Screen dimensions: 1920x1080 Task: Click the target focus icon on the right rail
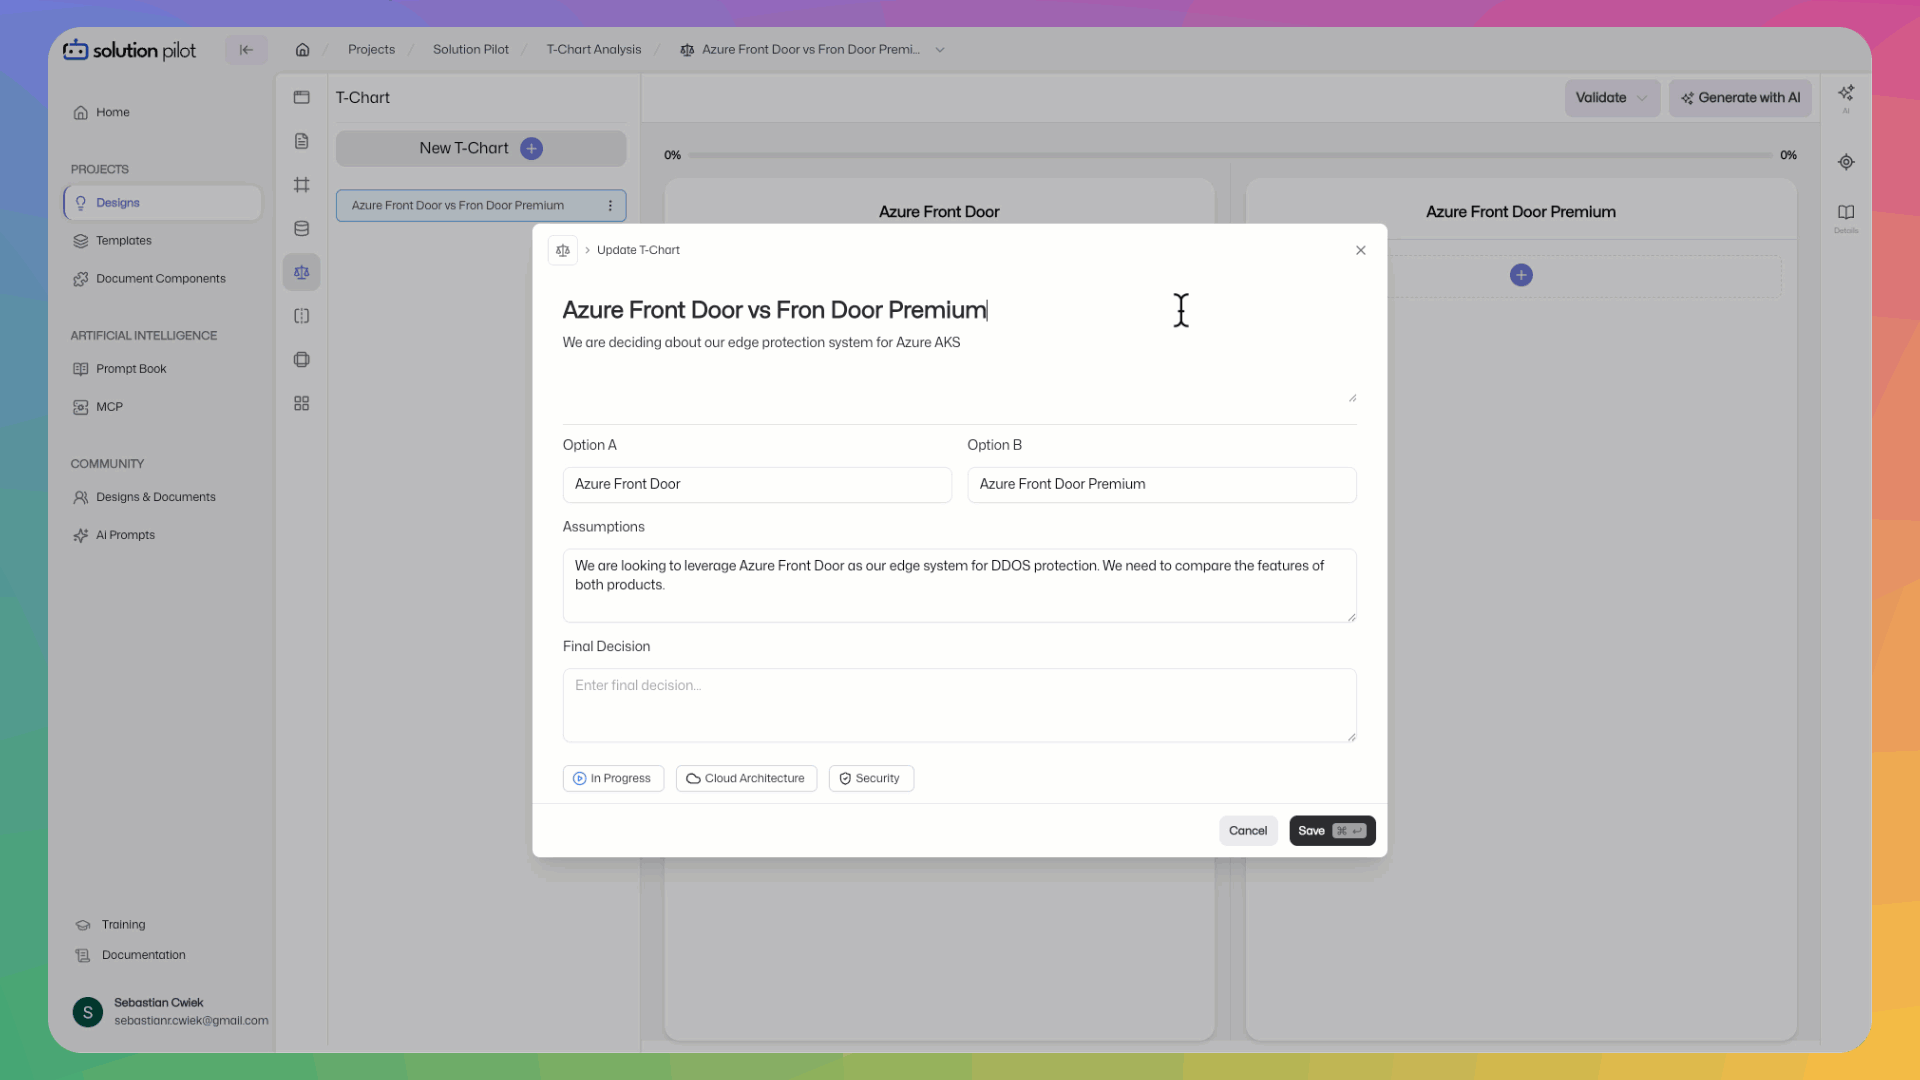(1846, 162)
